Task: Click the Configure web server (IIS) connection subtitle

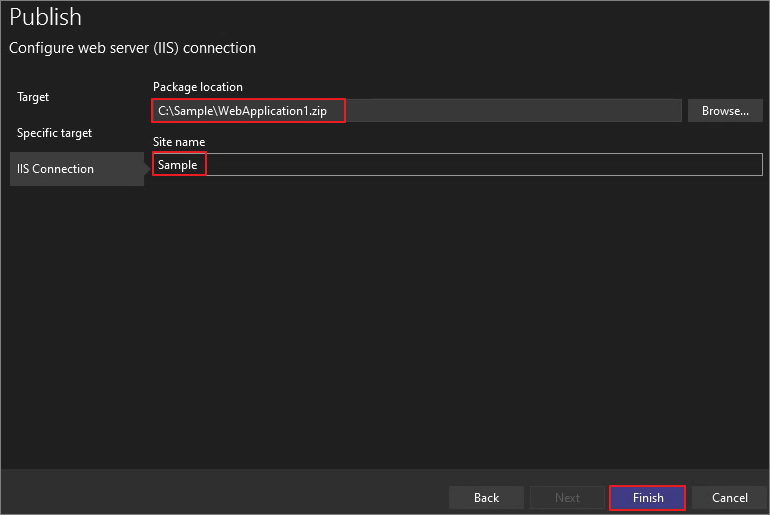Action: [133, 48]
